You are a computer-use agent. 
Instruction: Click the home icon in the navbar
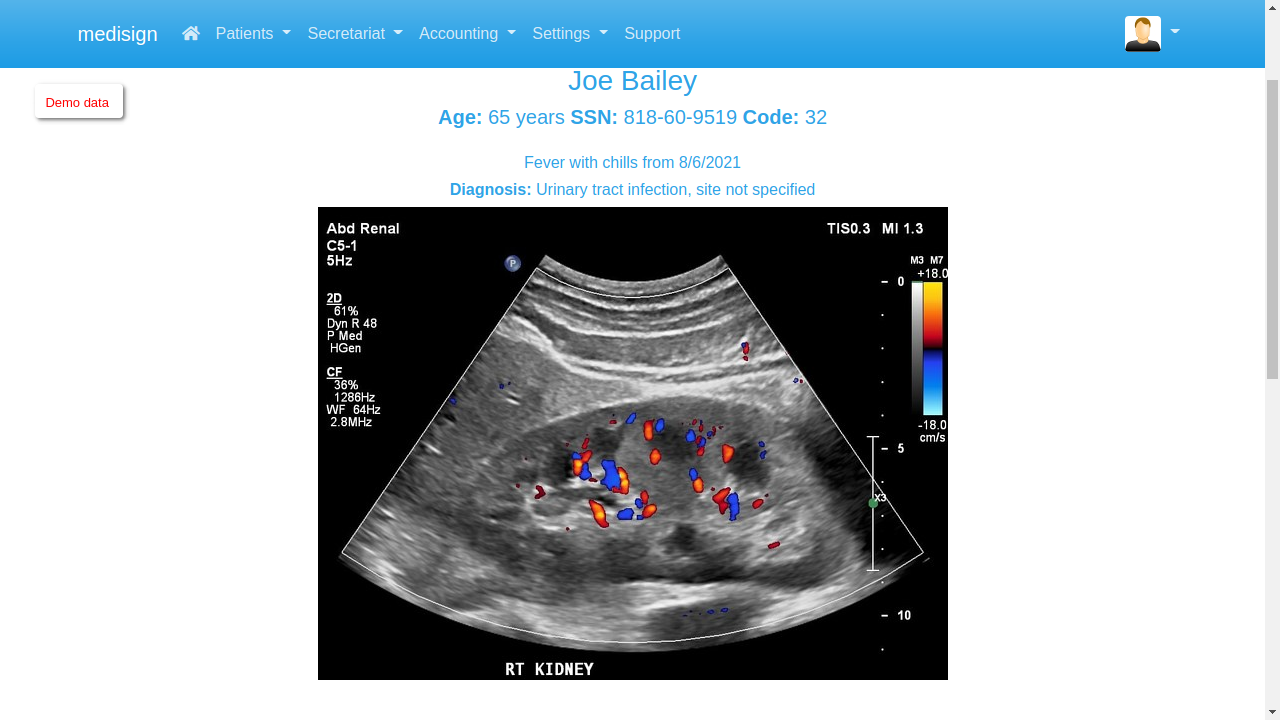pyautogui.click(x=190, y=33)
